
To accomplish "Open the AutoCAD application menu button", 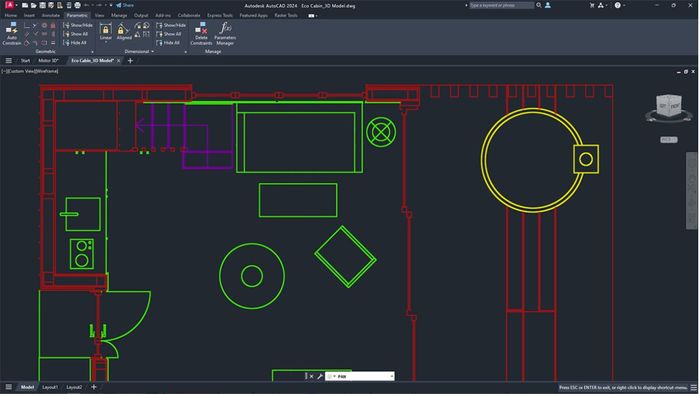I will click(x=9, y=5).
